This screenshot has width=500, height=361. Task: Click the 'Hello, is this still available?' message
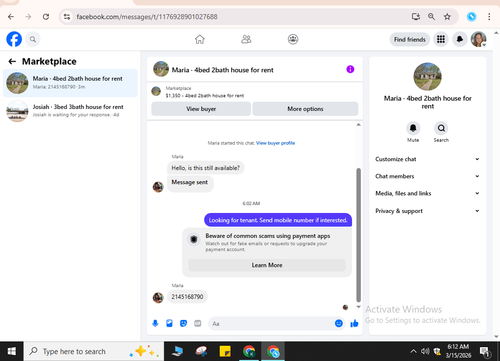(205, 168)
